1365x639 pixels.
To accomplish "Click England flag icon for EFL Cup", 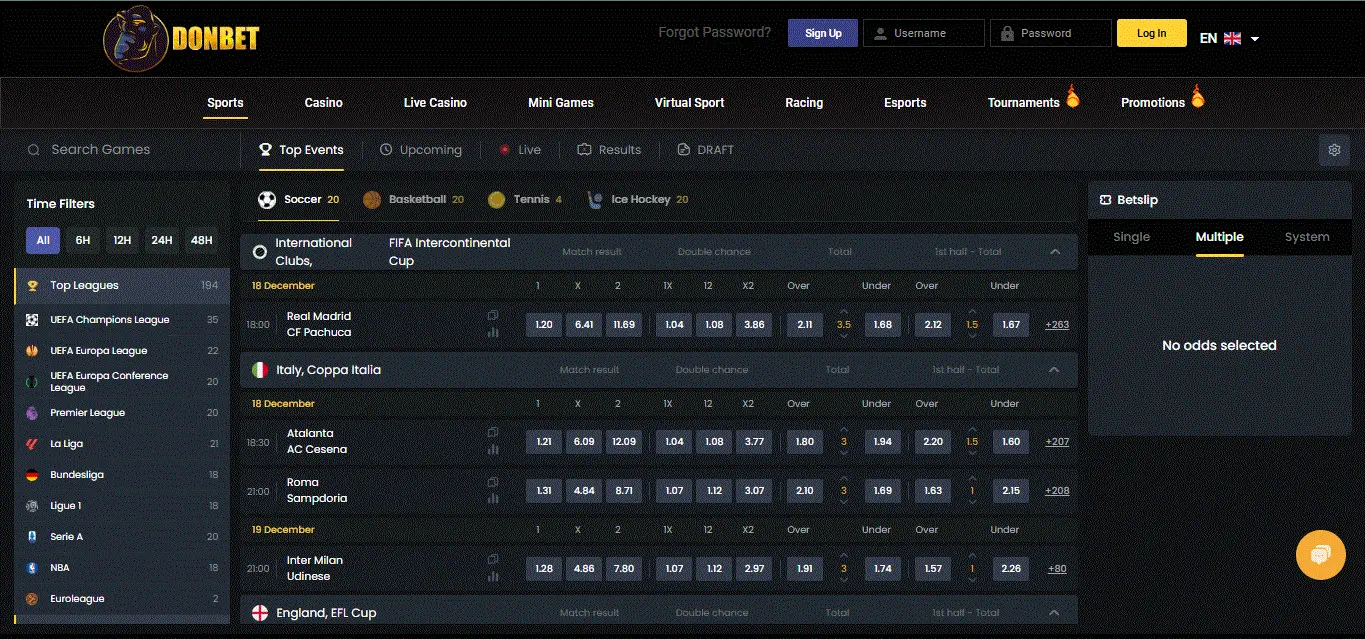I will (x=260, y=613).
